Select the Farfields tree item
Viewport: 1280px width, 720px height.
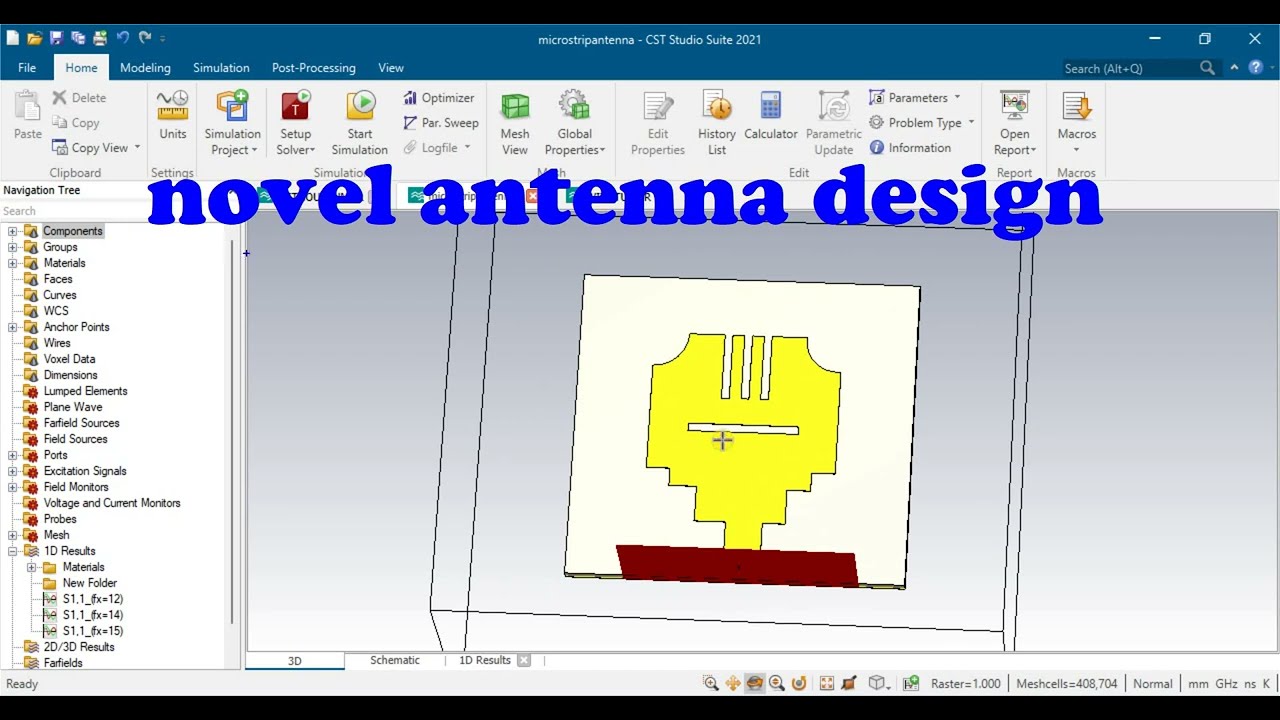point(63,663)
